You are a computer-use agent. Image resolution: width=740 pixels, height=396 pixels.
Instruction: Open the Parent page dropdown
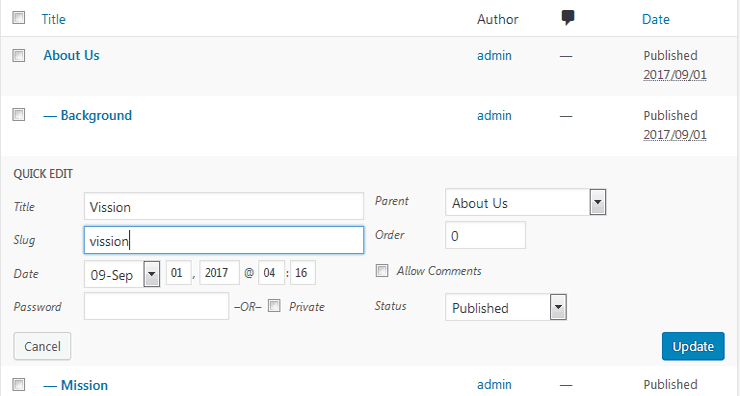click(x=525, y=202)
